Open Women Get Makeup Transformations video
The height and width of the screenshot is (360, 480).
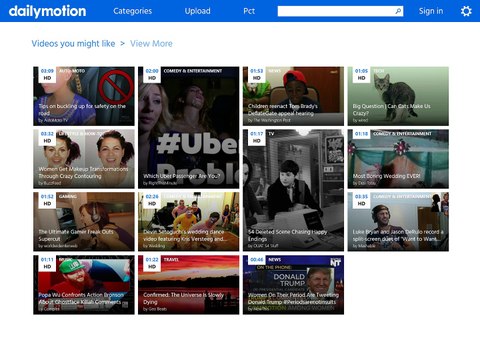(84, 159)
